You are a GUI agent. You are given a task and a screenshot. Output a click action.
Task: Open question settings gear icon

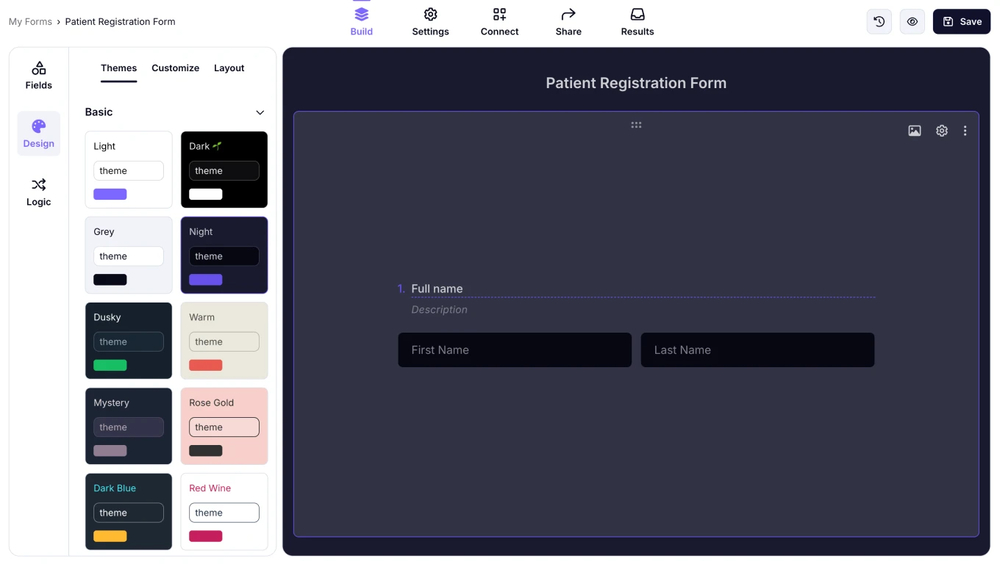coord(941,131)
